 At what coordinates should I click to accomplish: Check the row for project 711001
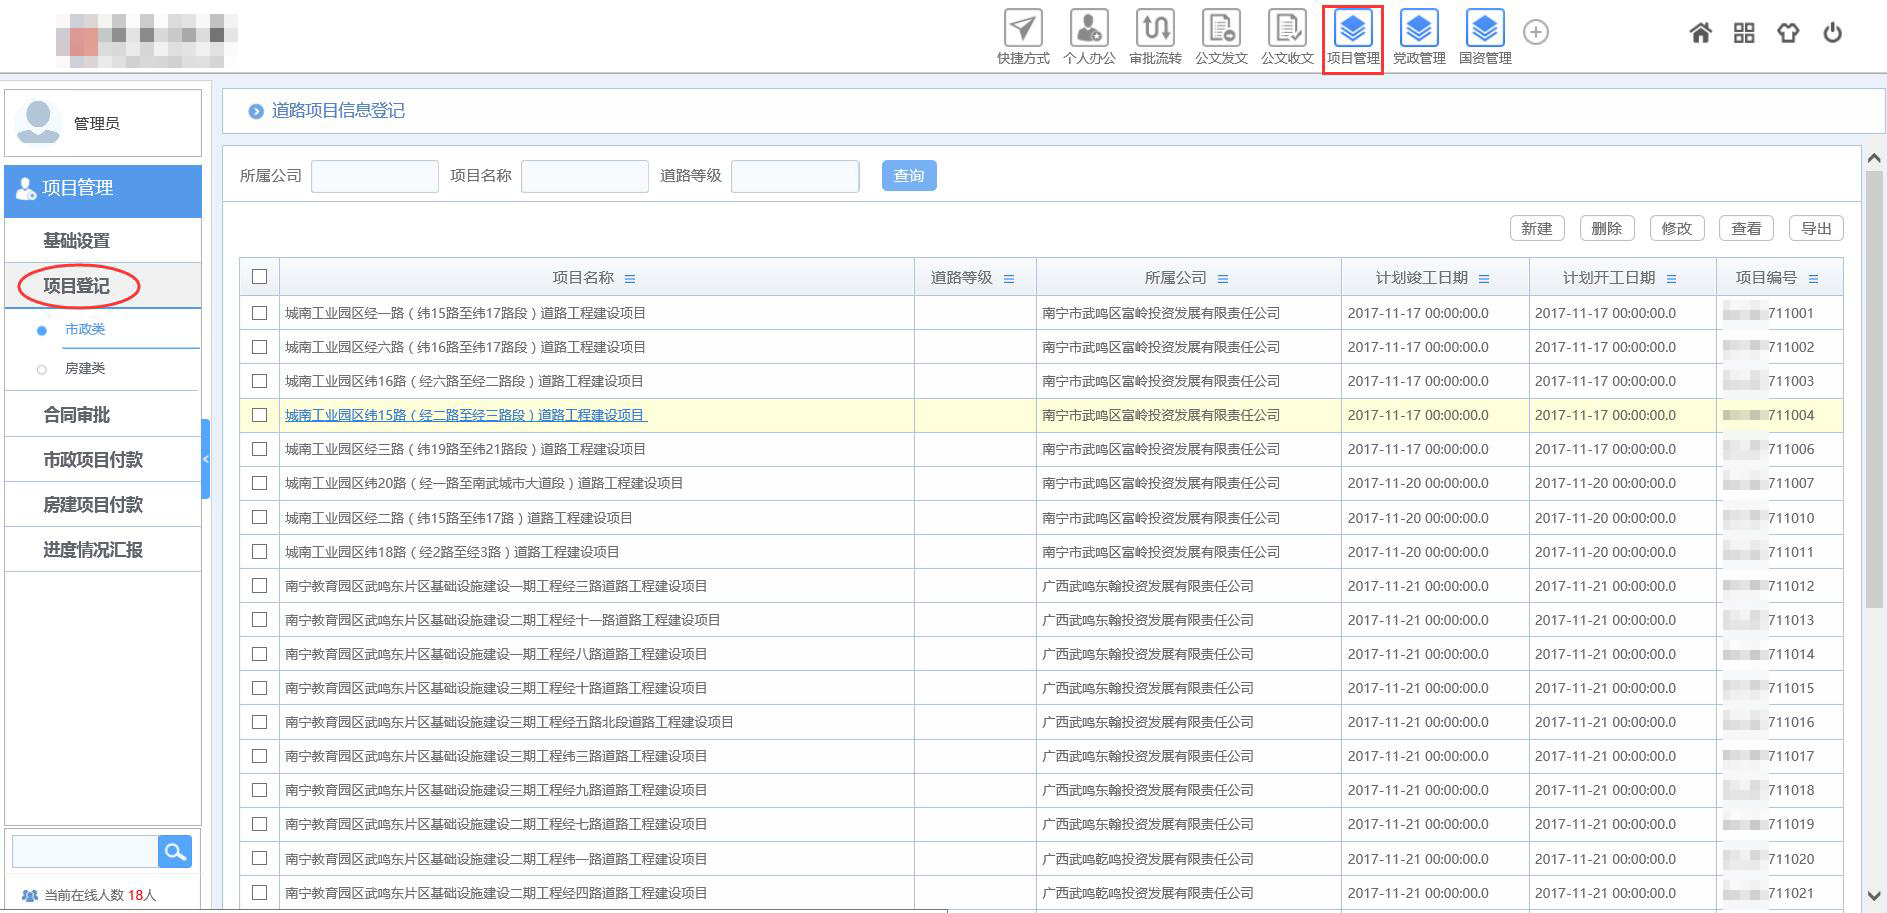260,313
